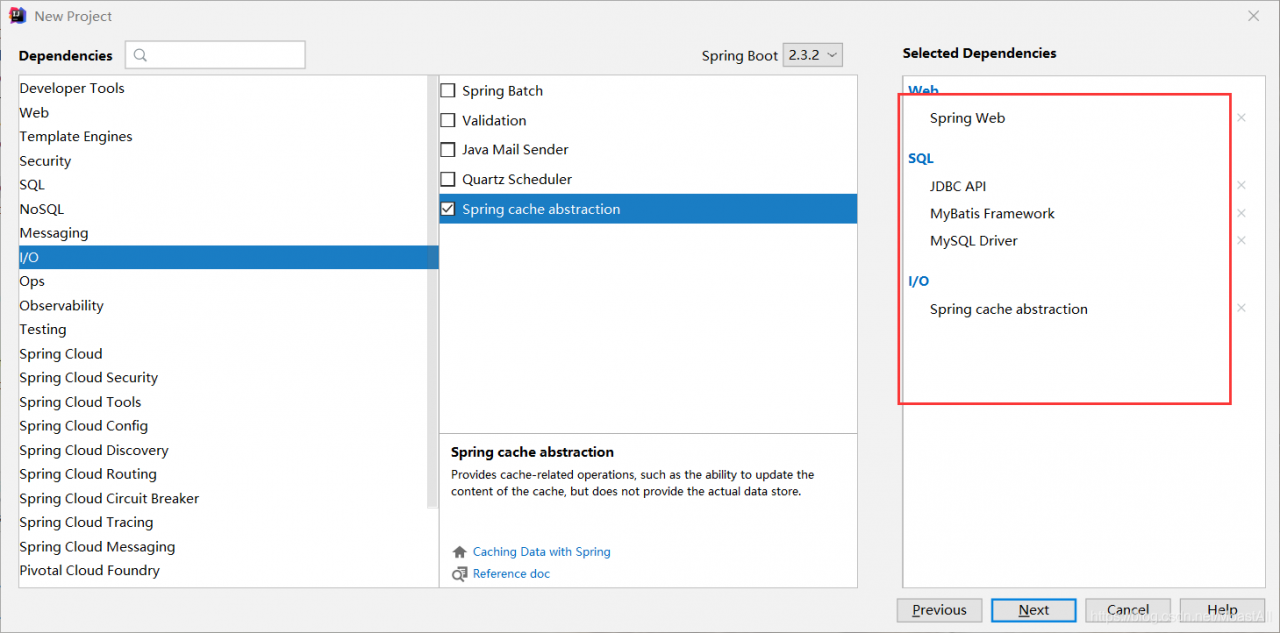Viewport: 1280px width, 633px height.
Task: Open the Spring Cloud Security category
Action: click(223, 378)
